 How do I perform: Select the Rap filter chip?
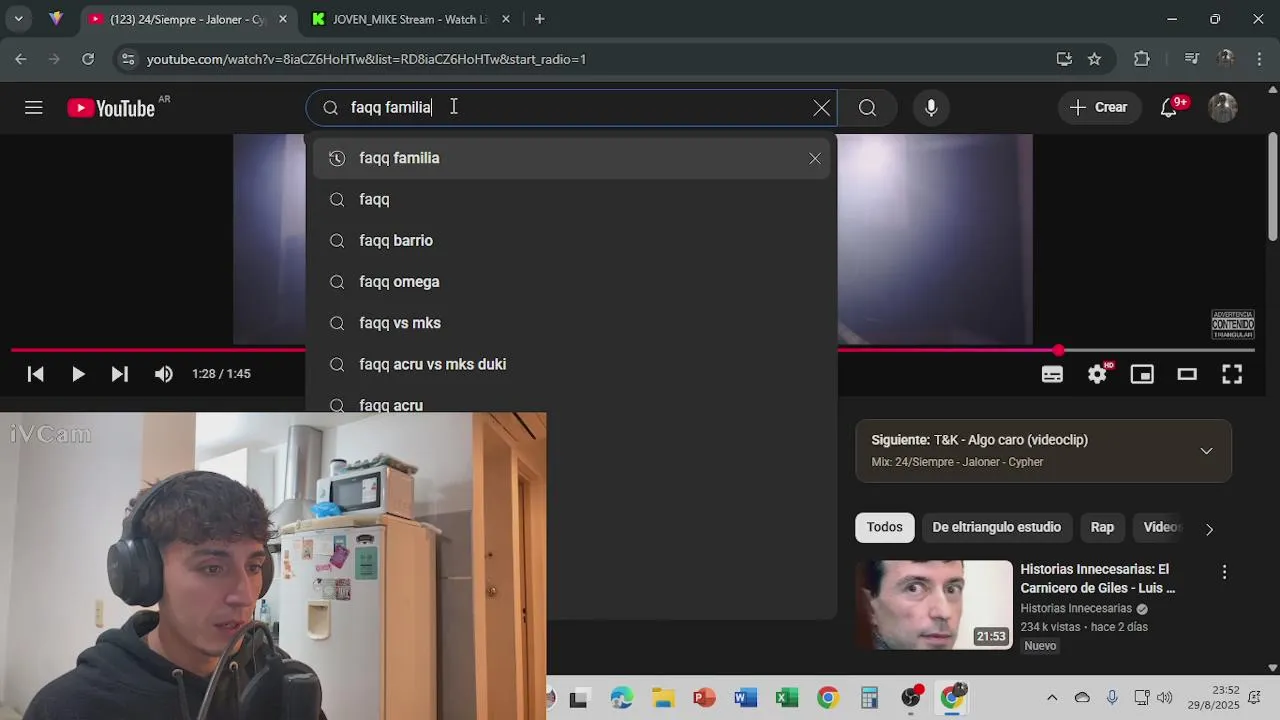tap(1102, 527)
